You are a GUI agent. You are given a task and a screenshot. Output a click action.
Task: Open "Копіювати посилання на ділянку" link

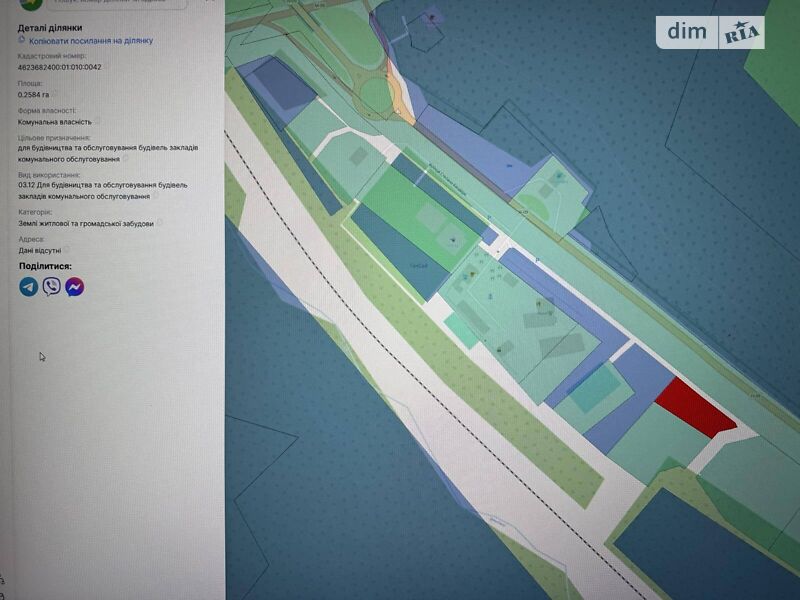point(91,41)
